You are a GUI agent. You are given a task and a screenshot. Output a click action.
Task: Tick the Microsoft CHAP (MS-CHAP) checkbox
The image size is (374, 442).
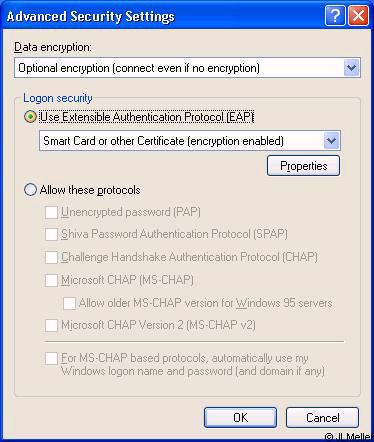[x=51, y=280]
